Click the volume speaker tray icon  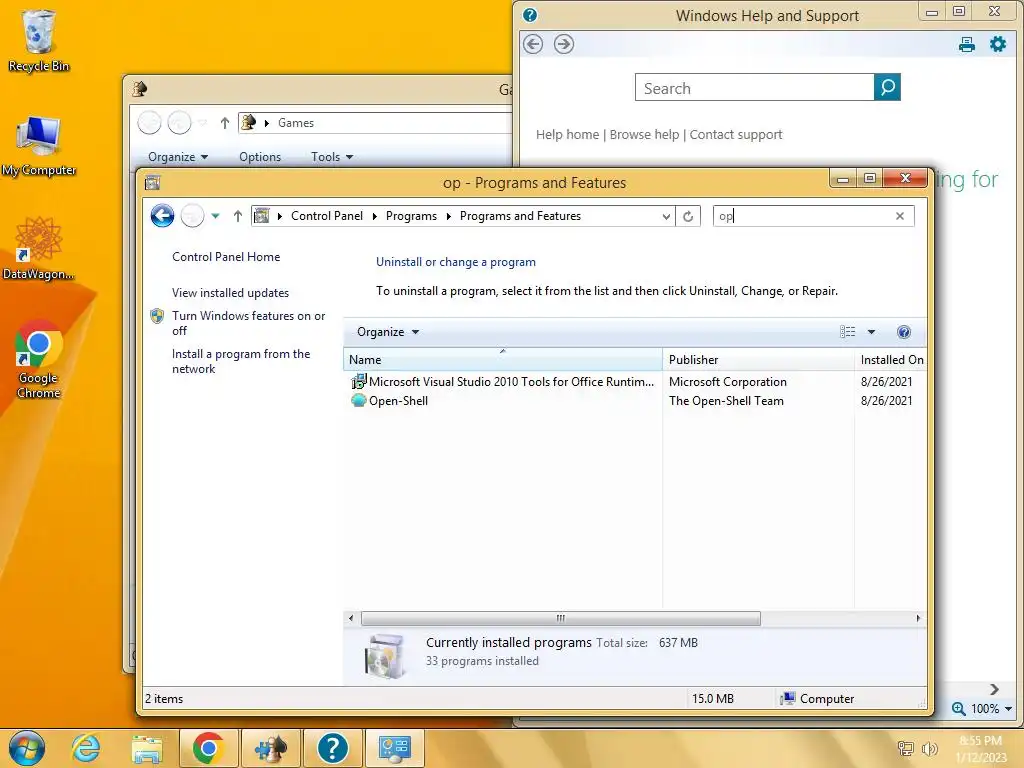click(929, 748)
